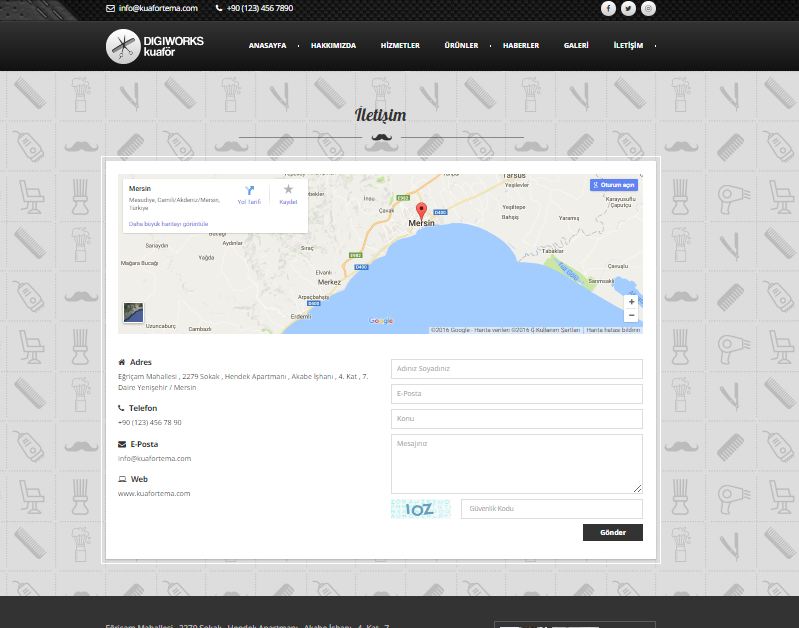This screenshot has height=628, width=799.
Task: Click the Gönder submit button
Action: [x=612, y=532]
